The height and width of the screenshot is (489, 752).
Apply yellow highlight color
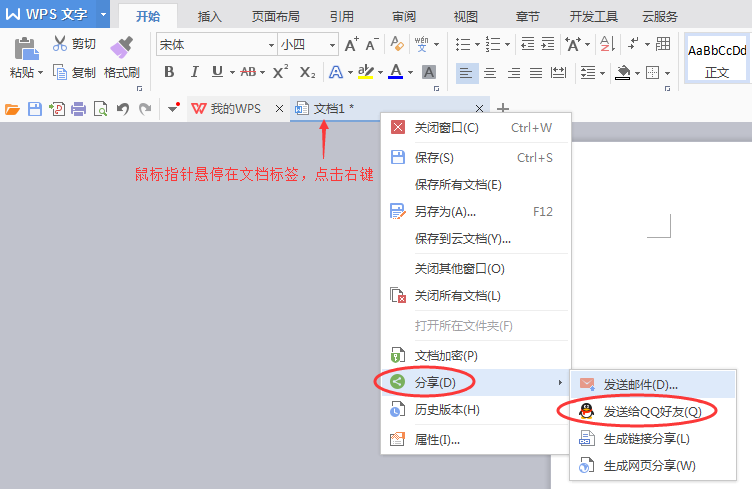point(365,72)
